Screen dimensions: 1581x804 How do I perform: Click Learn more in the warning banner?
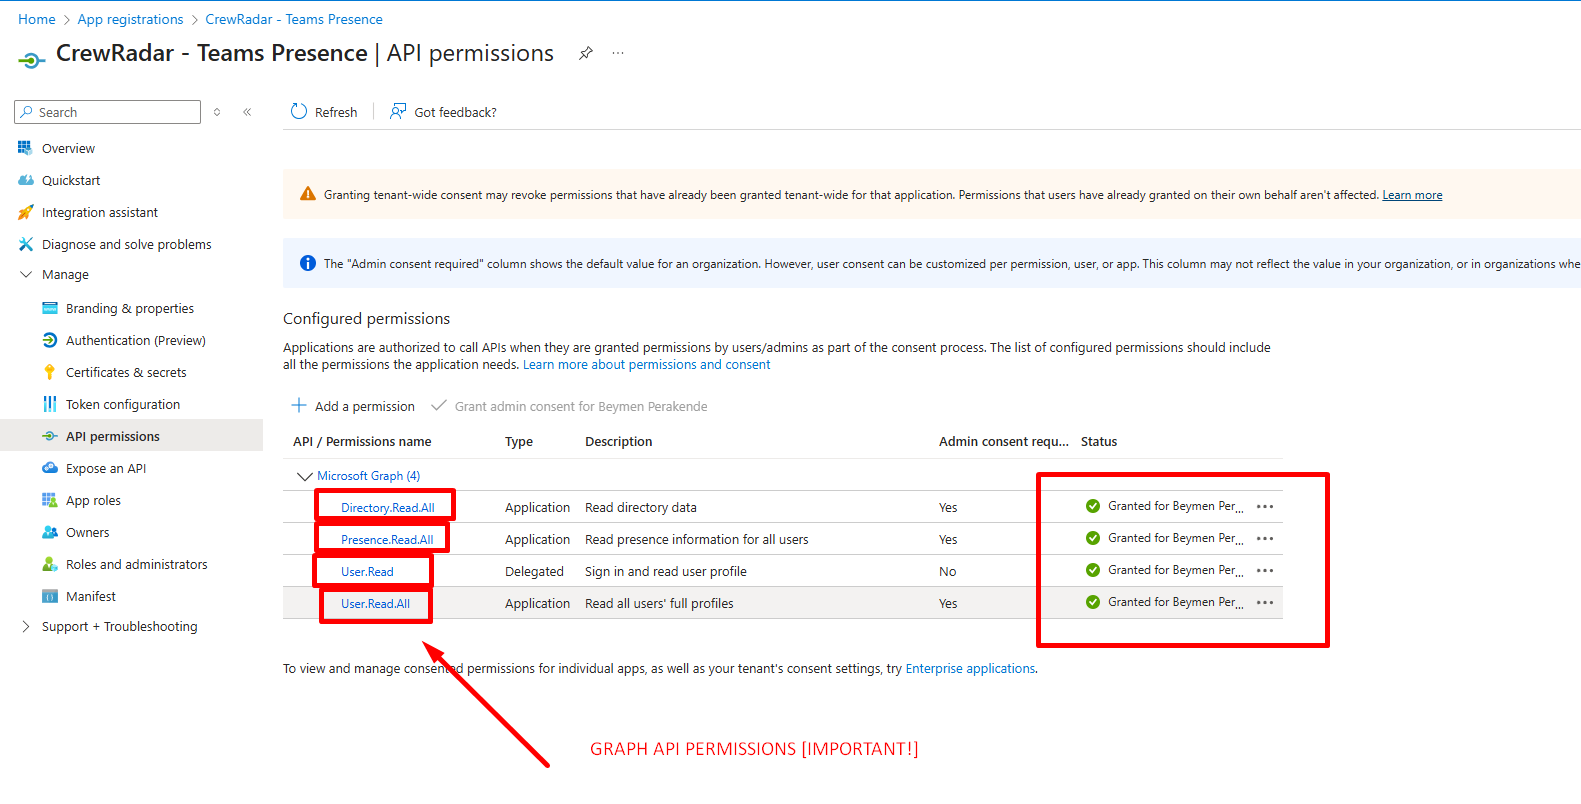[1412, 195]
